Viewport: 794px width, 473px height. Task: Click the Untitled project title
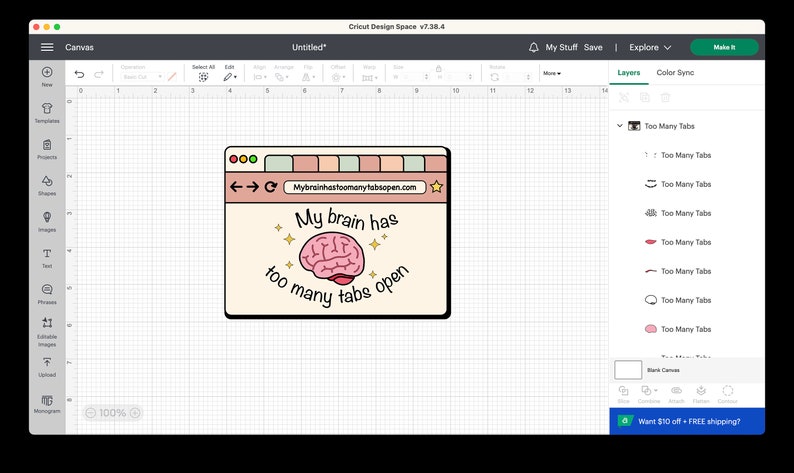pyautogui.click(x=309, y=47)
